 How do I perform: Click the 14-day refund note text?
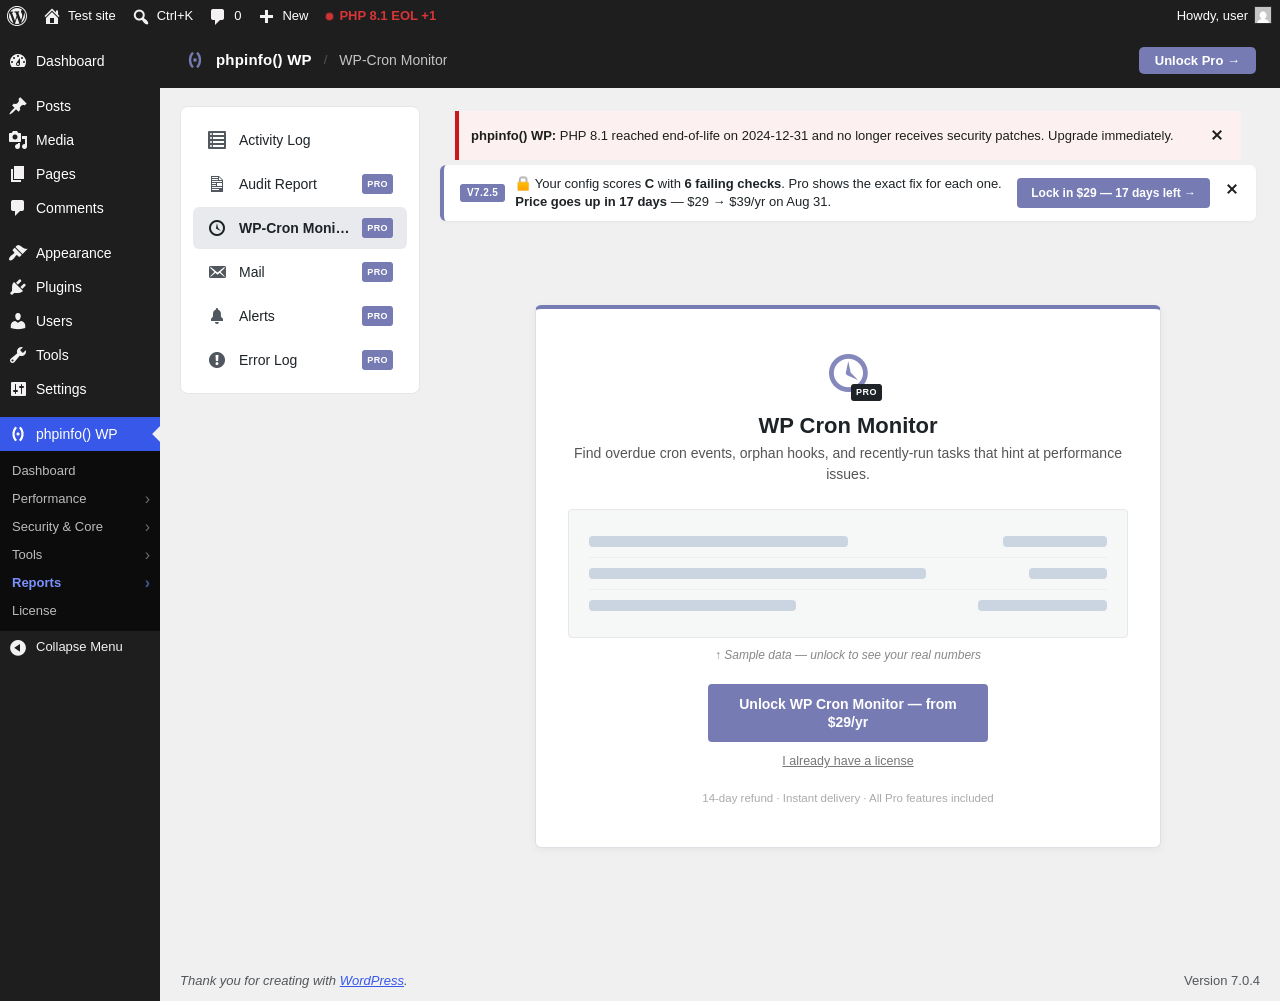(848, 798)
